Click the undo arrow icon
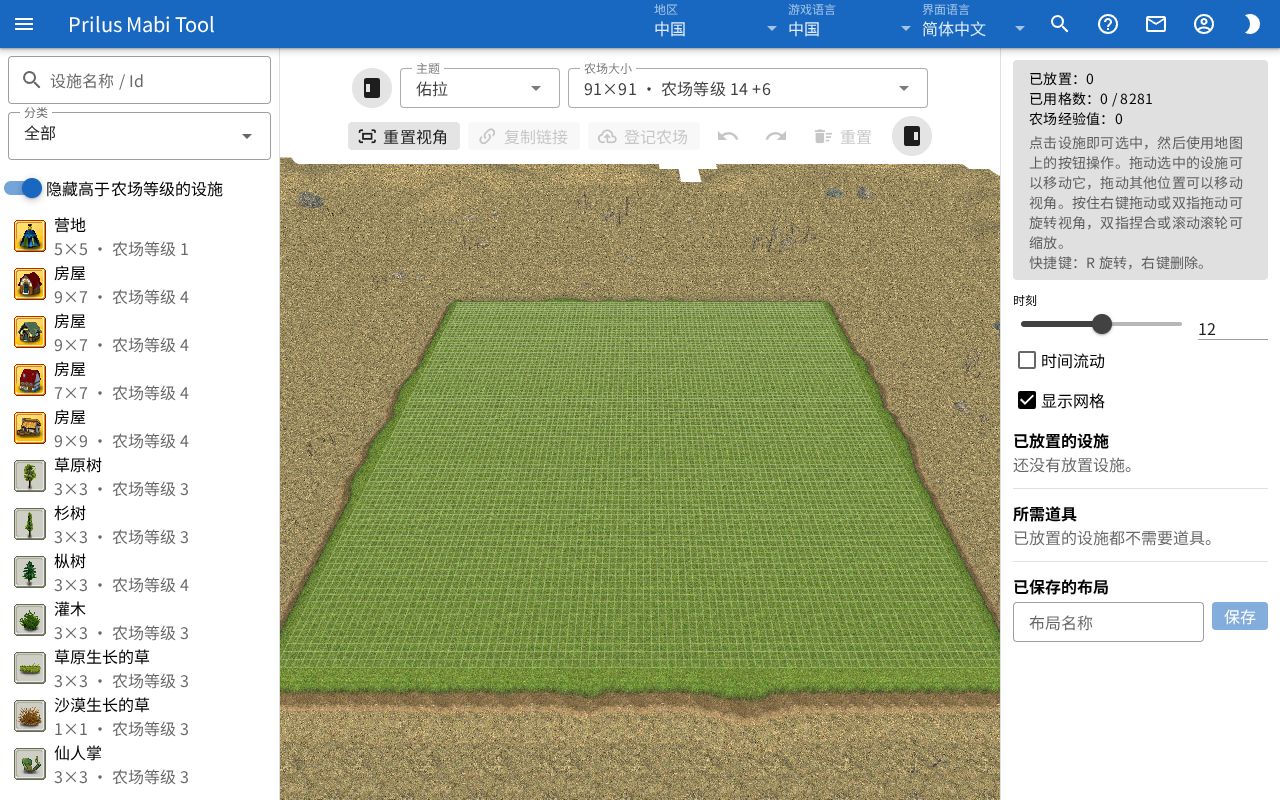This screenshot has width=1280, height=800. coord(728,136)
